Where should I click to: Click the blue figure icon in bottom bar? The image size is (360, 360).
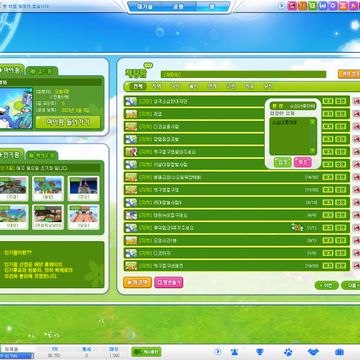coord(234,352)
